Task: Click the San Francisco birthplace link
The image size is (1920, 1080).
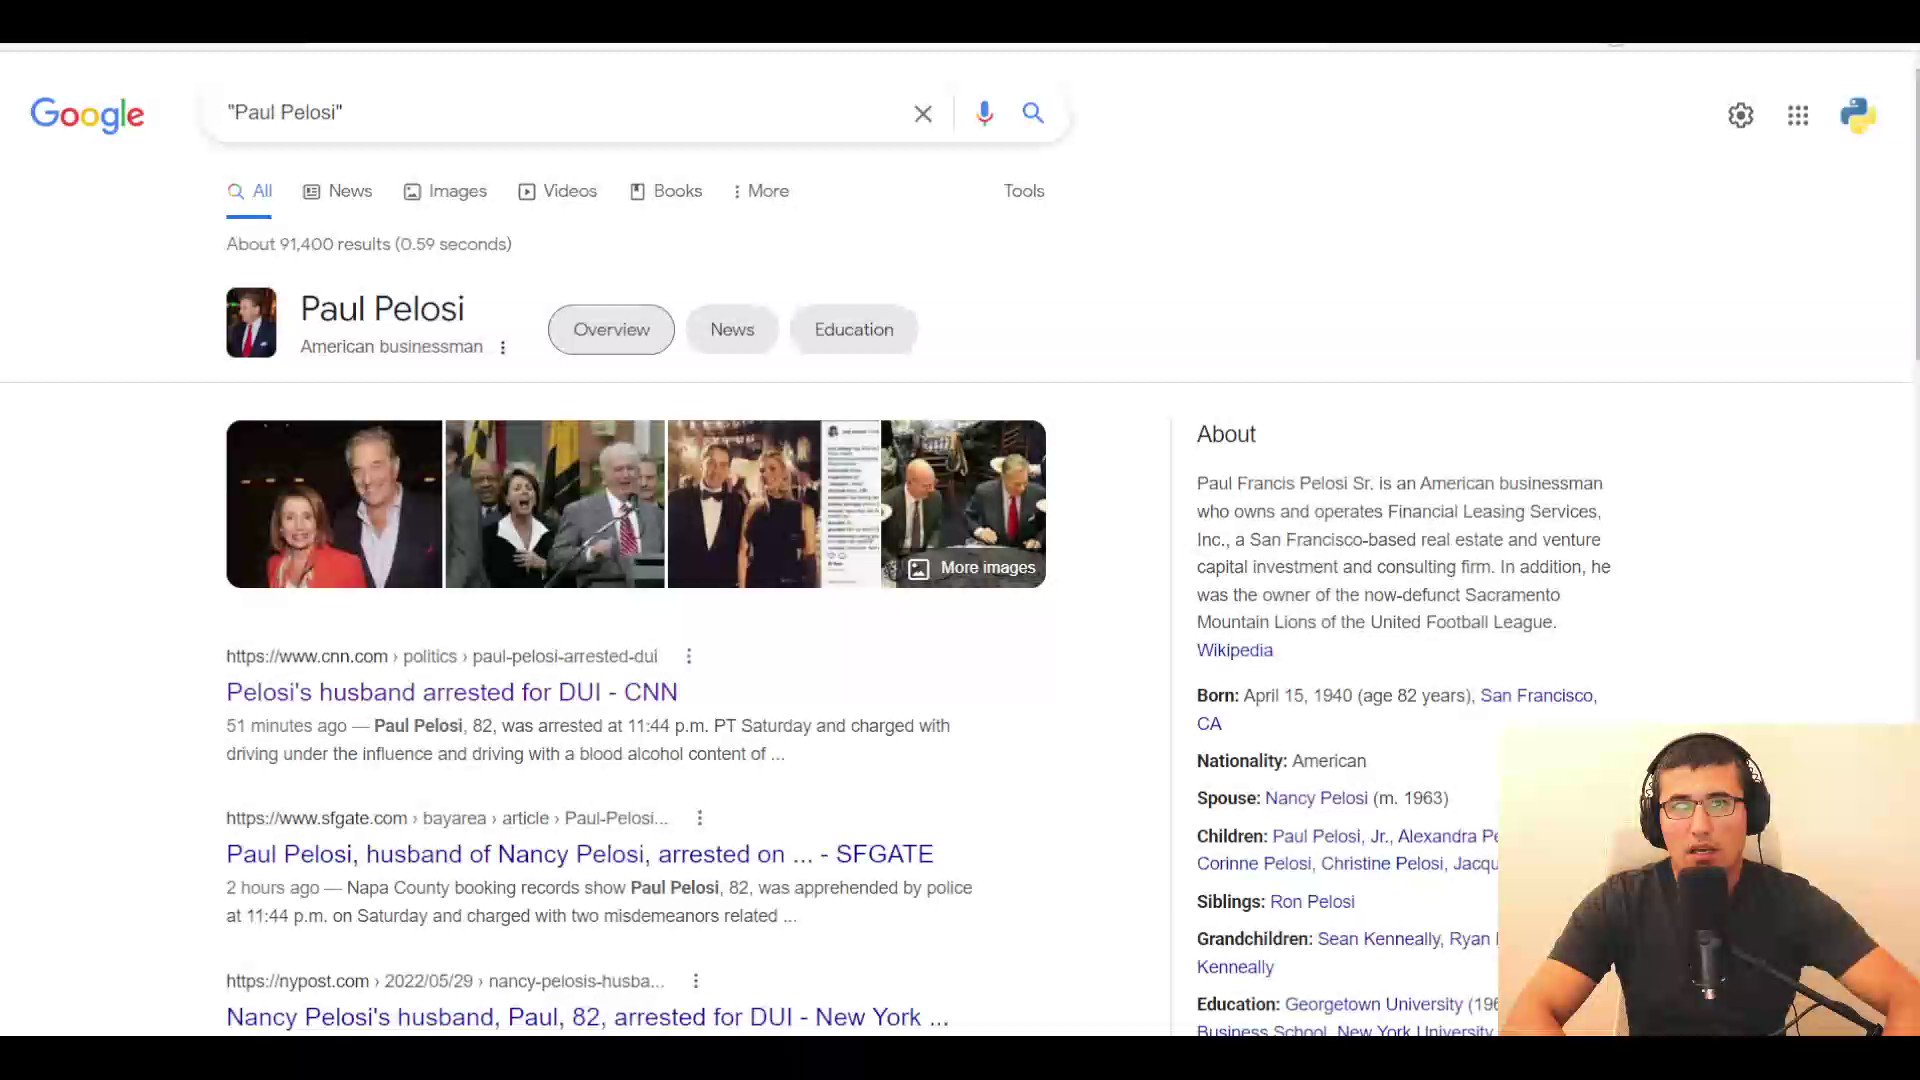Action: [x=1538, y=696]
